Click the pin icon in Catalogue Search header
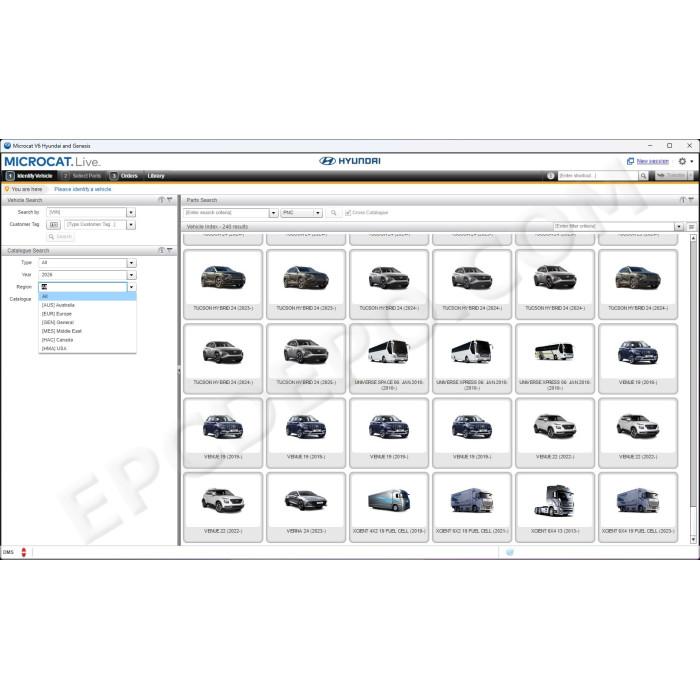This screenshot has width=700, height=700. [x=162, y=250]
